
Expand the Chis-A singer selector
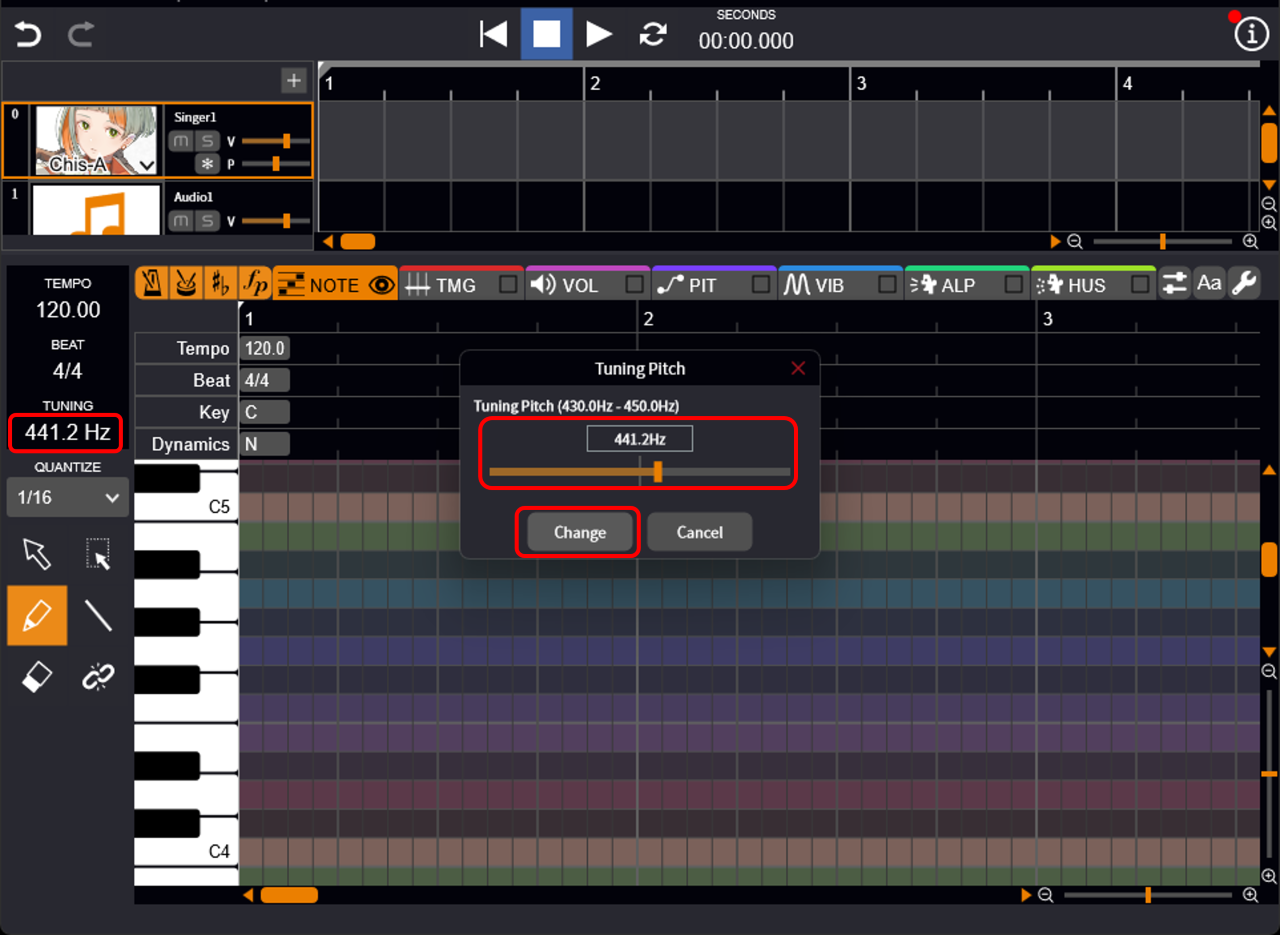[146, 165]
